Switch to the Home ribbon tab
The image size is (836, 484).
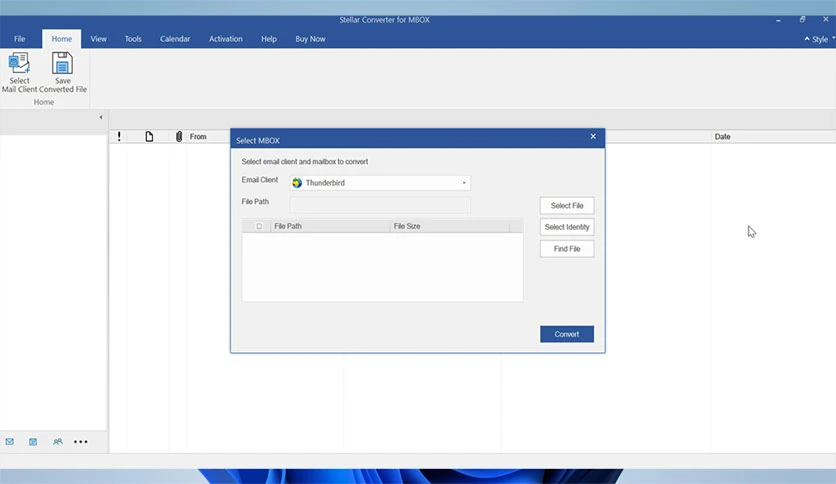(62, 39)
